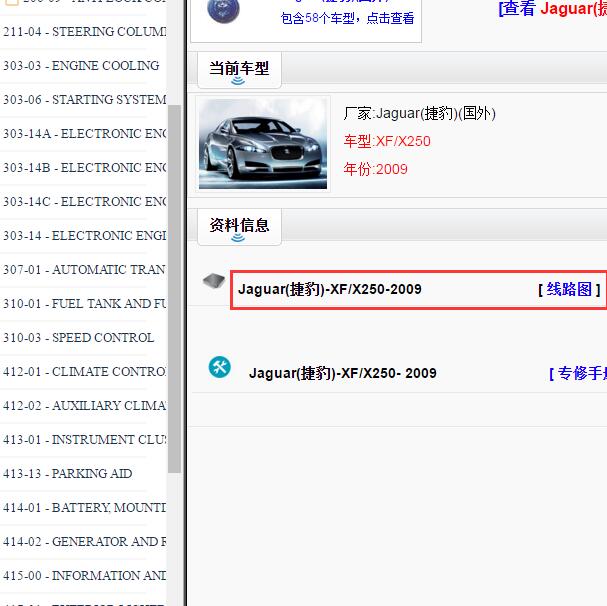Click the 年份:2009 text

tap(376, 170)
